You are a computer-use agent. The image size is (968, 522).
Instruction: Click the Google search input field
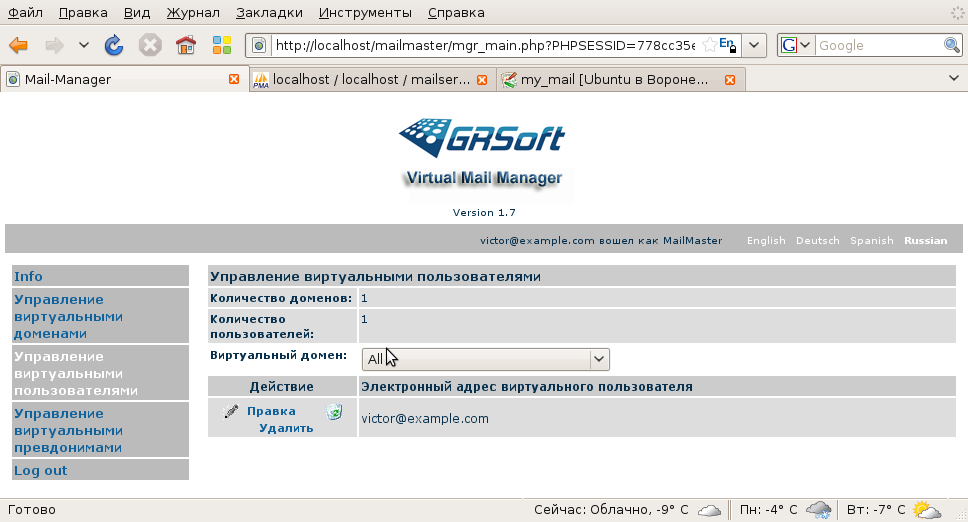(879, 45)
